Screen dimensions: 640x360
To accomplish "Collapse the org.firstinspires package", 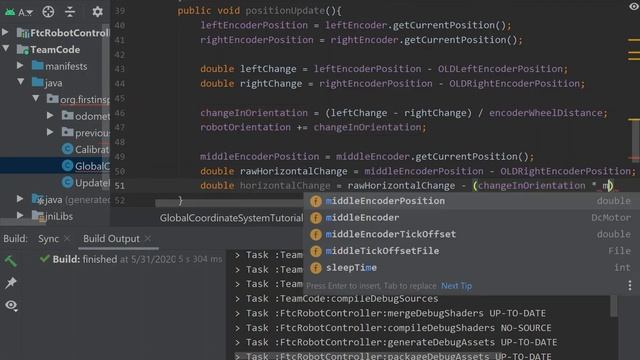I will pyautogui.click(x=36, y=98).
